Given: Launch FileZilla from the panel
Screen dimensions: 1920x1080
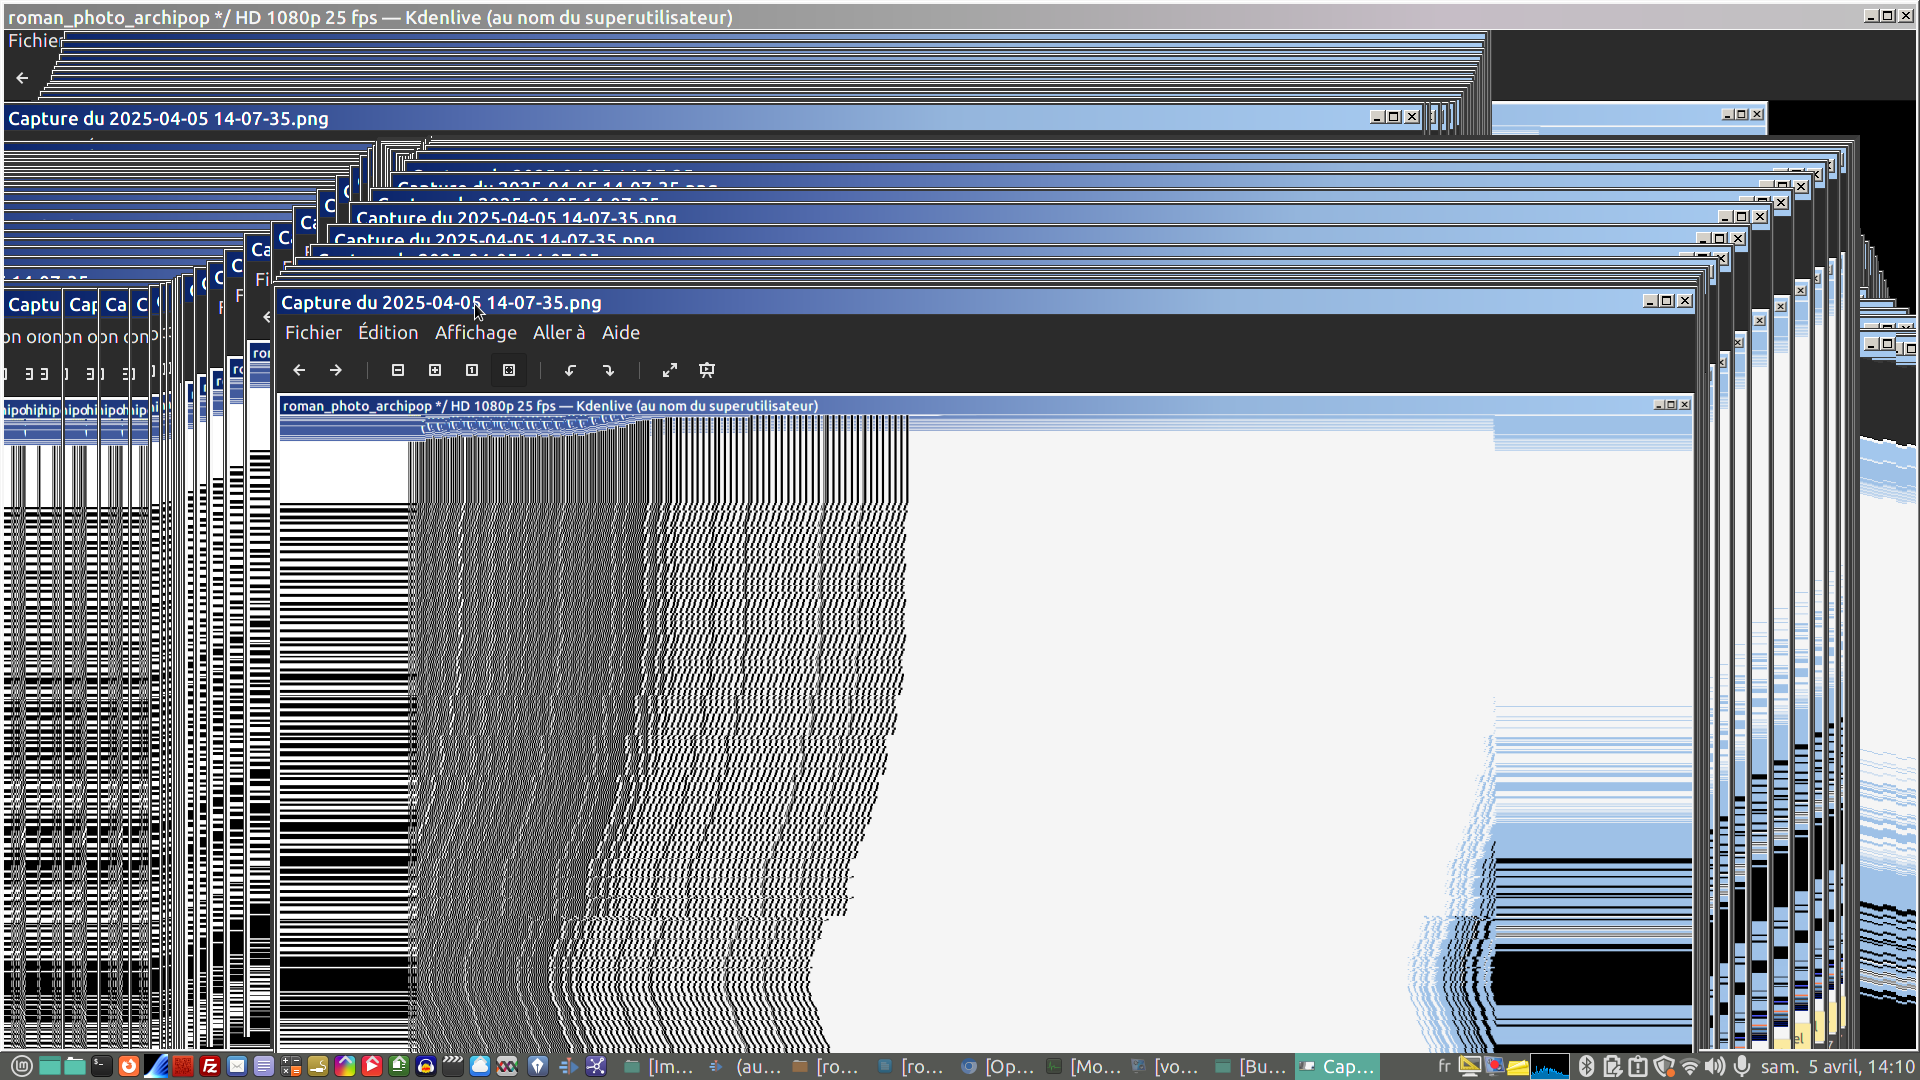Looking at the screenshot, I should tap(210, 1066).
